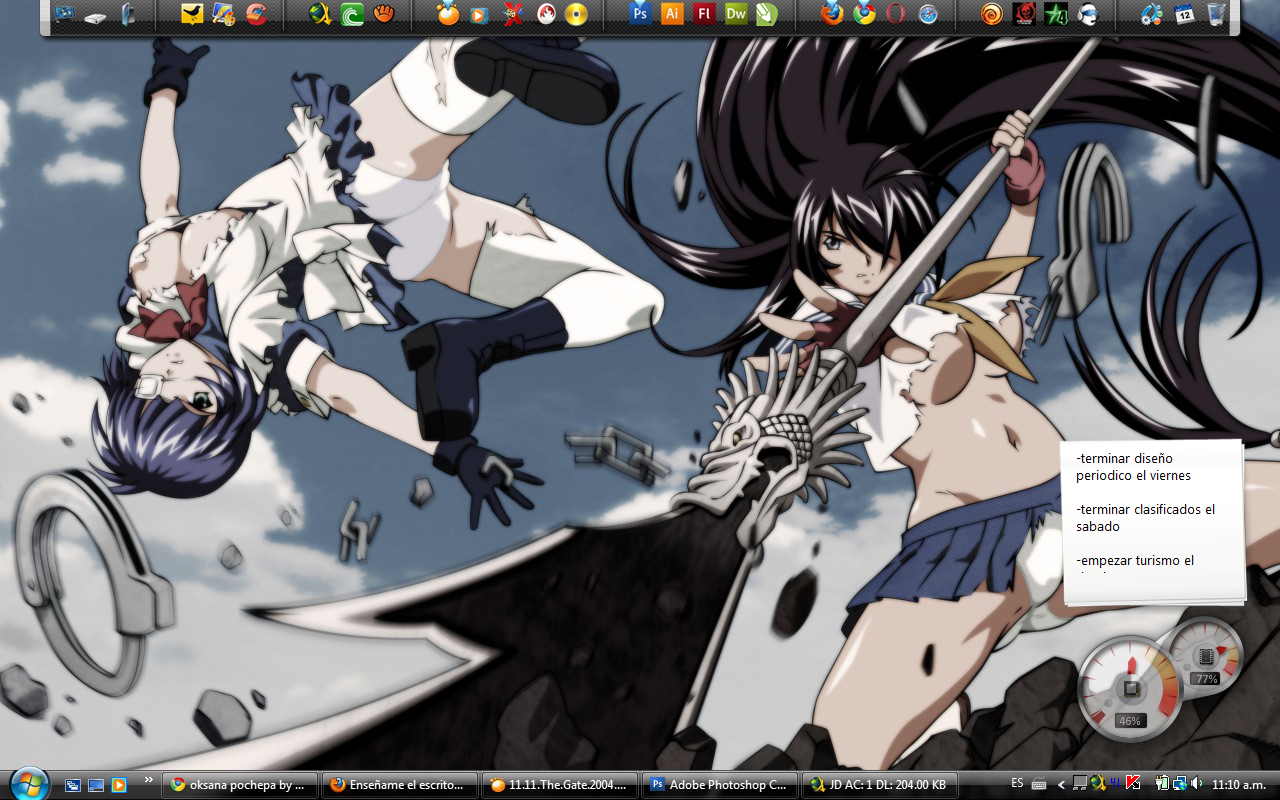Open the network icon in the tray
This screenshot has height=800, width=1280.
pos(1180,784)
